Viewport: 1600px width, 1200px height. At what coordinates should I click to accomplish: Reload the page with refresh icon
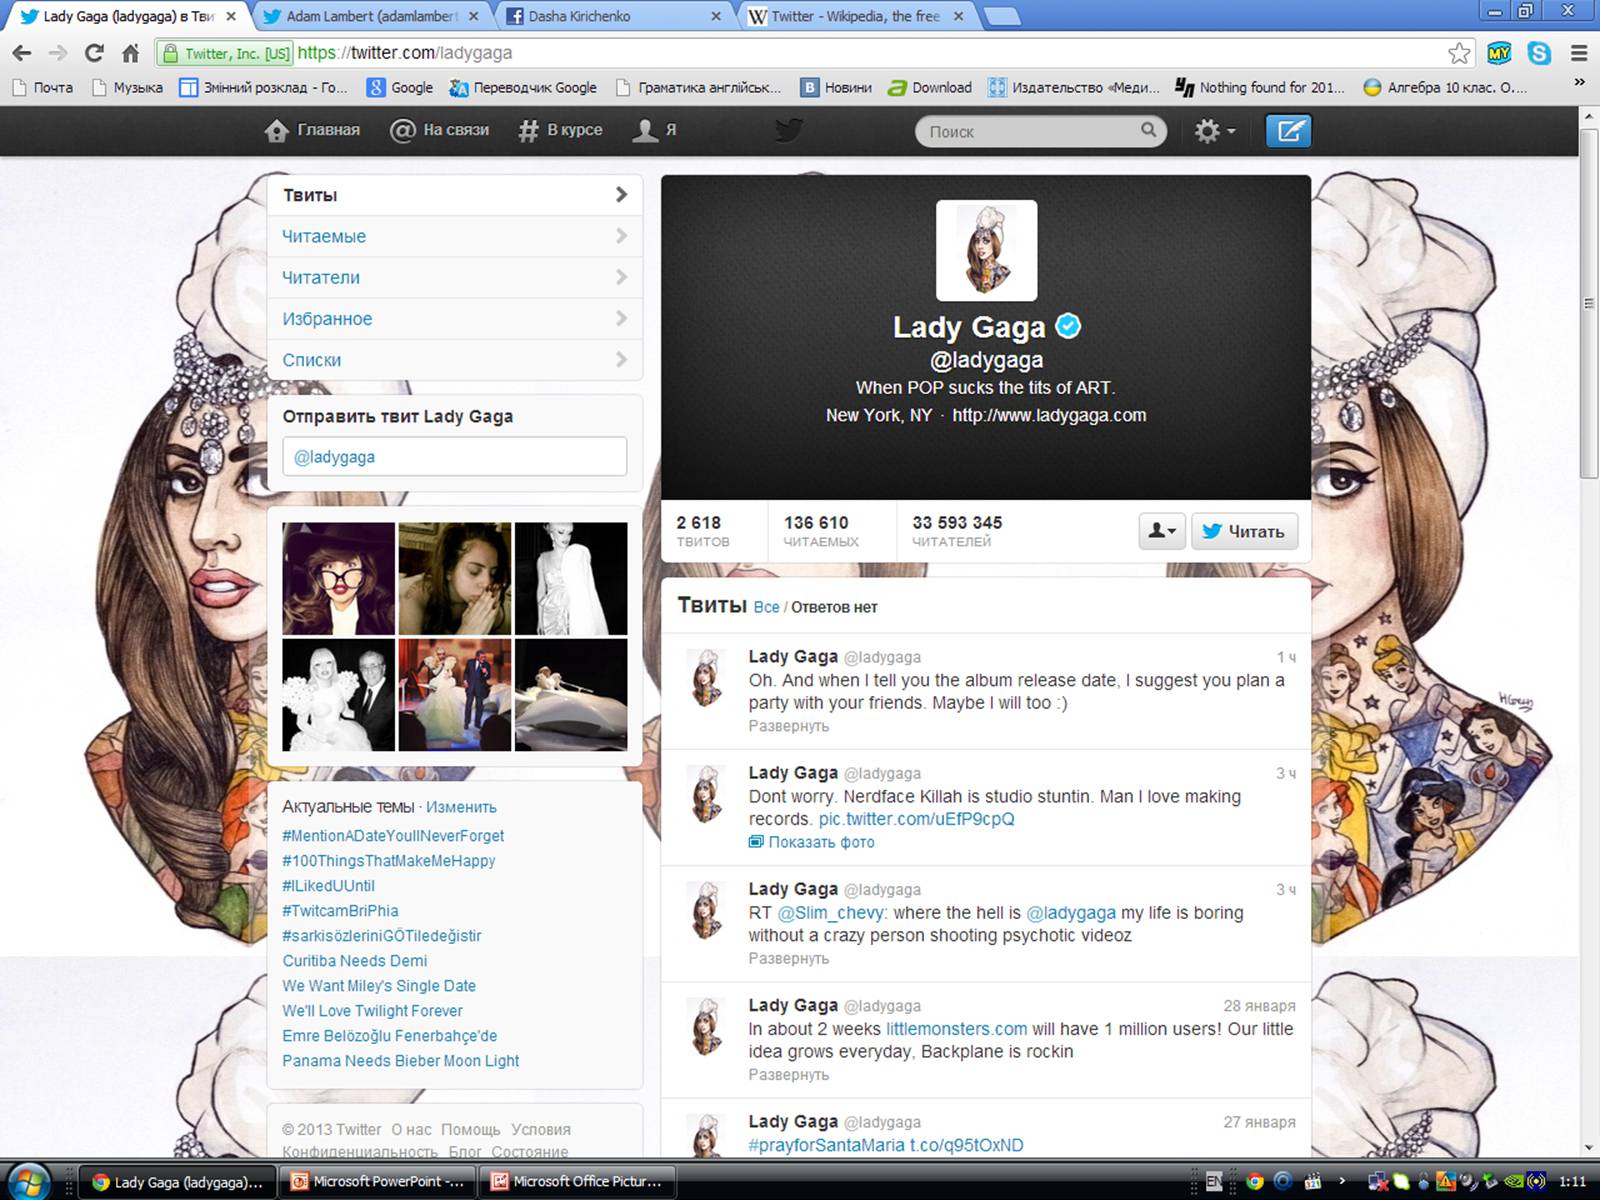point(94,53)
